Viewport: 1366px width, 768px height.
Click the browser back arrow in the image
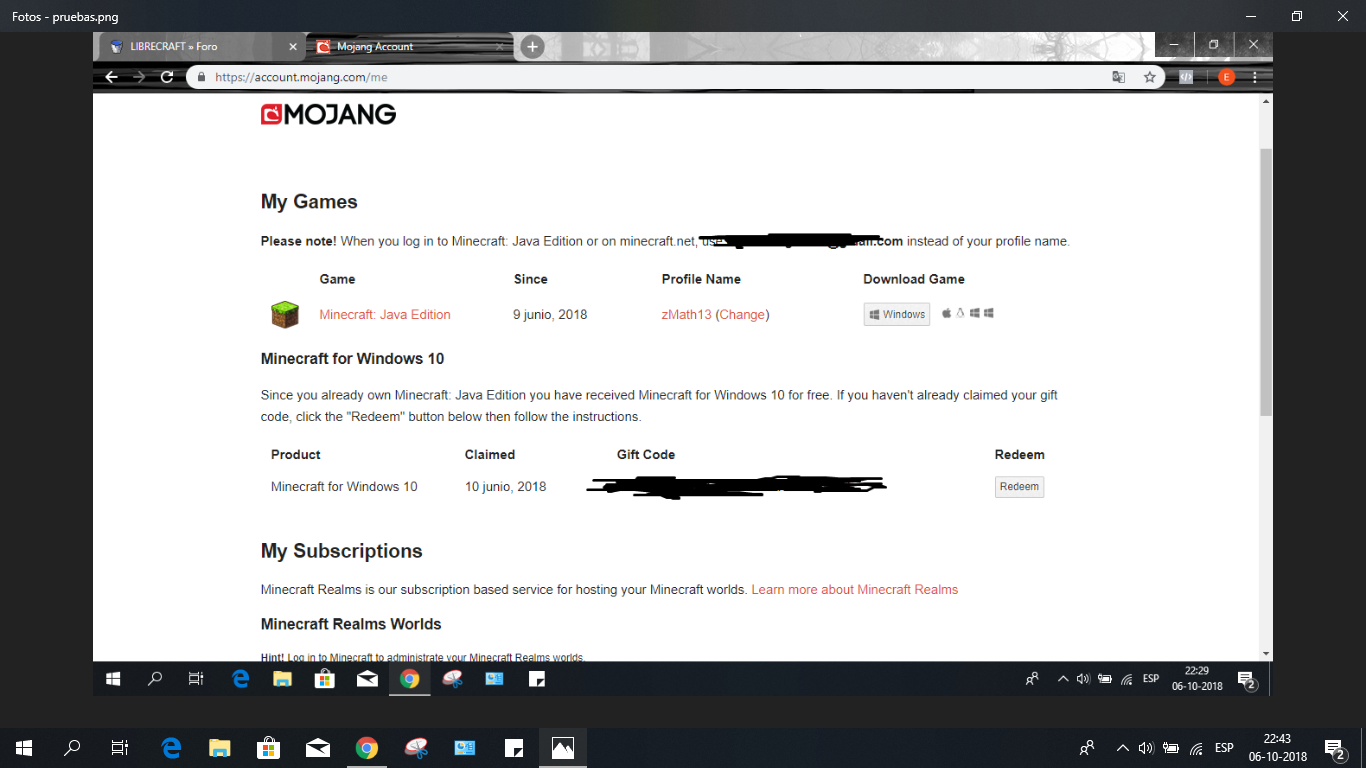(x=111, y=77)
